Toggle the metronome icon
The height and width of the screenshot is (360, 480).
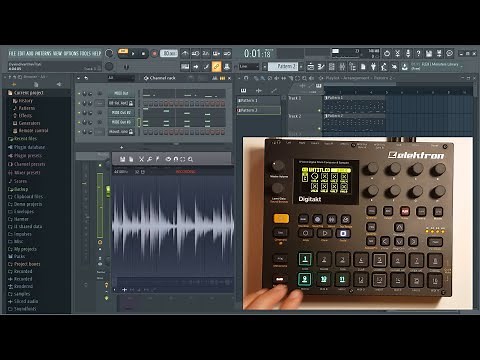[x=185, y=53]
